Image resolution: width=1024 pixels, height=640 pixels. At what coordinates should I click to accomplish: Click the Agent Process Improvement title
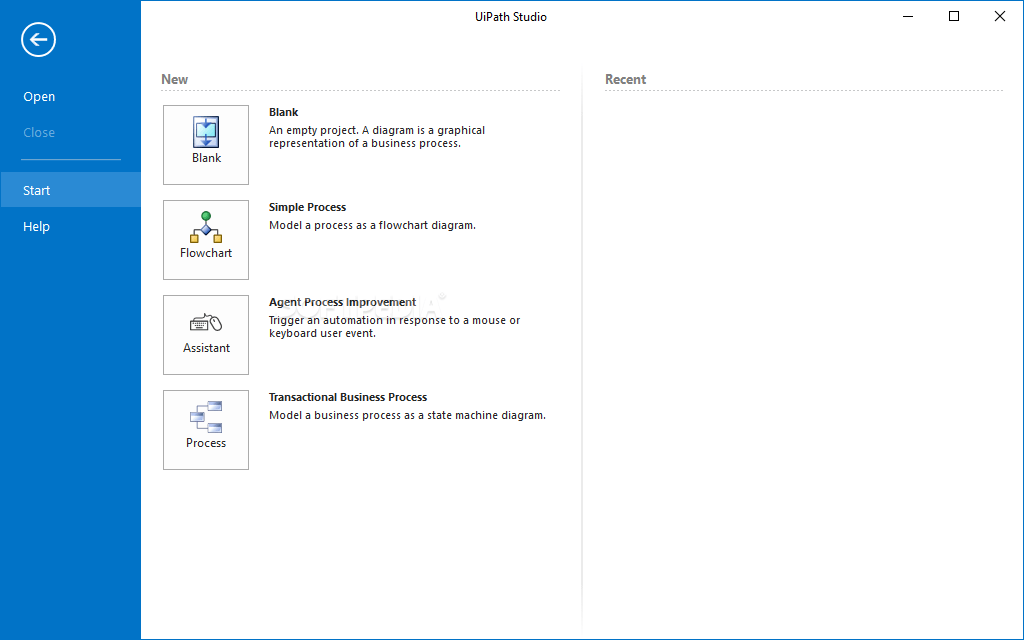342,302
